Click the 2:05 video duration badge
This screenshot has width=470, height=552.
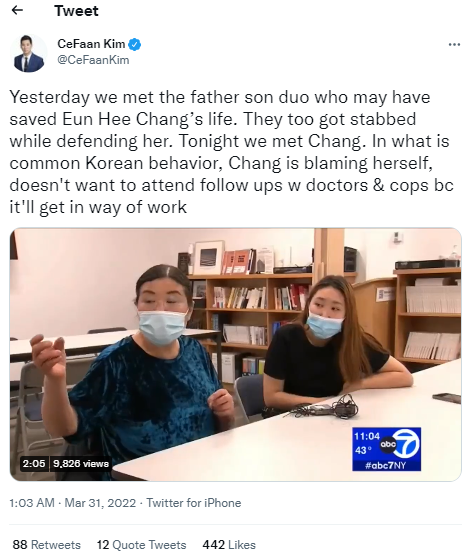point(34,463)
